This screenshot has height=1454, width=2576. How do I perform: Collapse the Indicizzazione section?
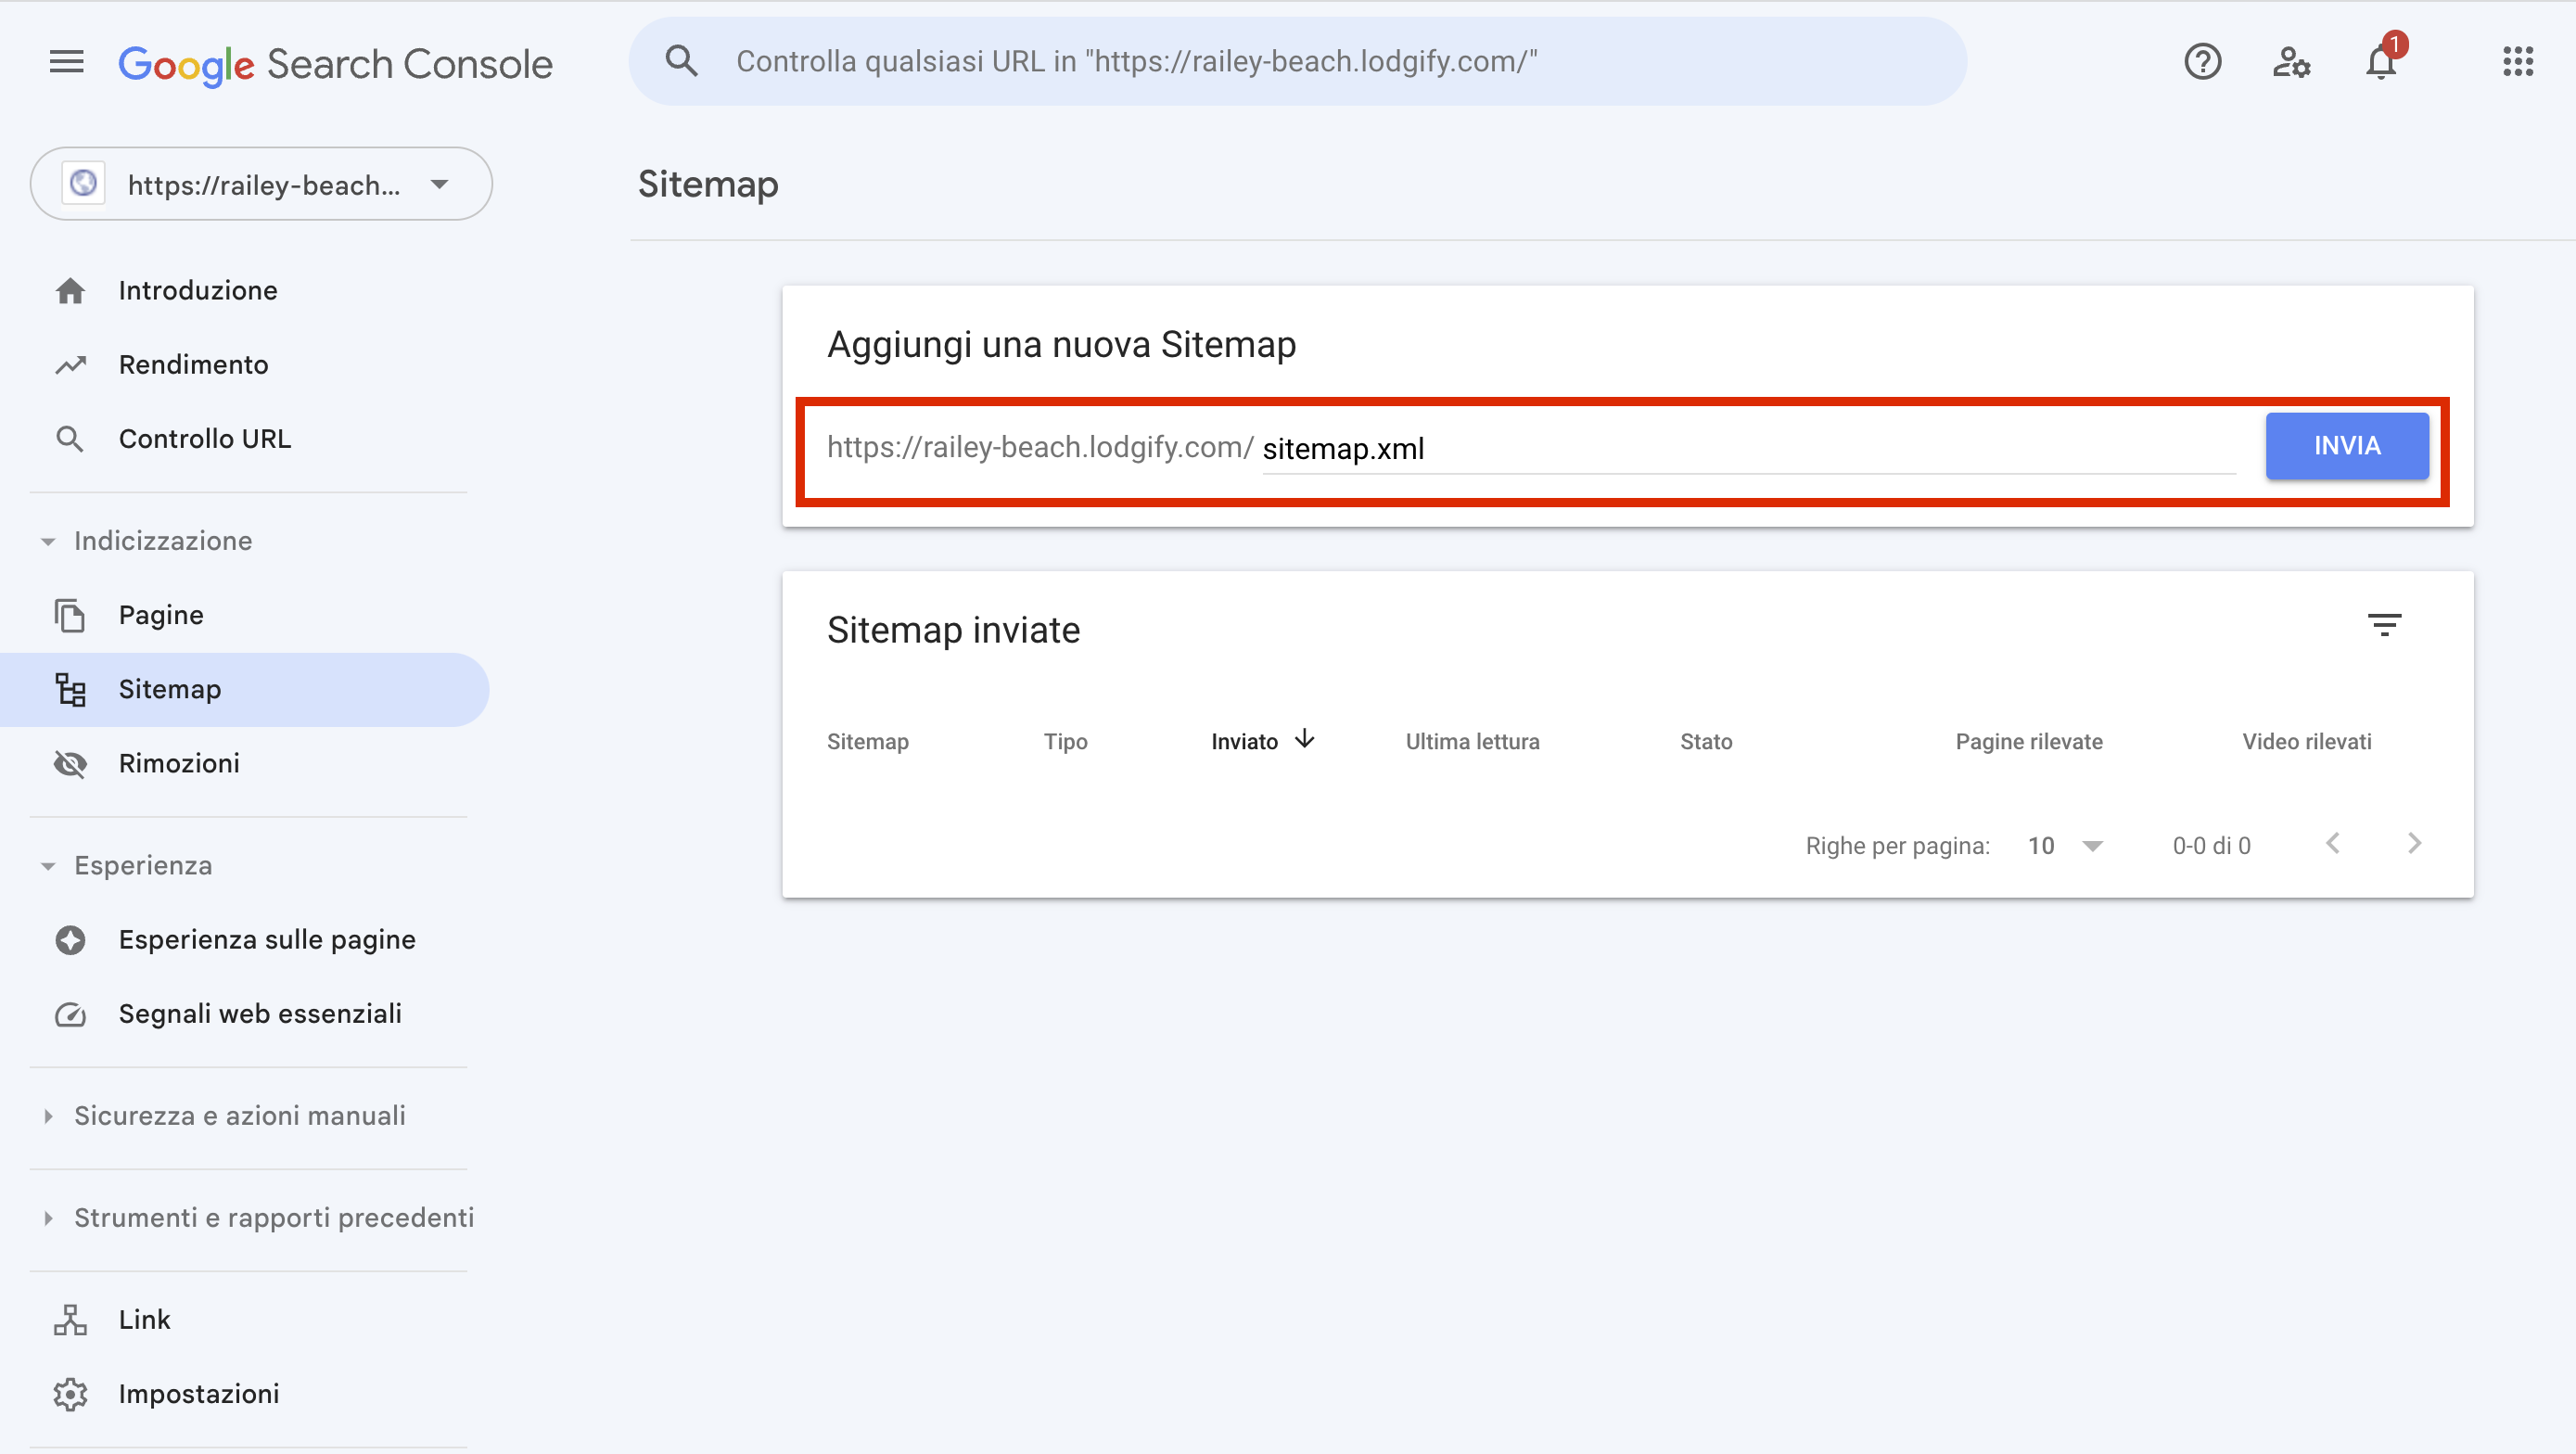coord(48,542)
